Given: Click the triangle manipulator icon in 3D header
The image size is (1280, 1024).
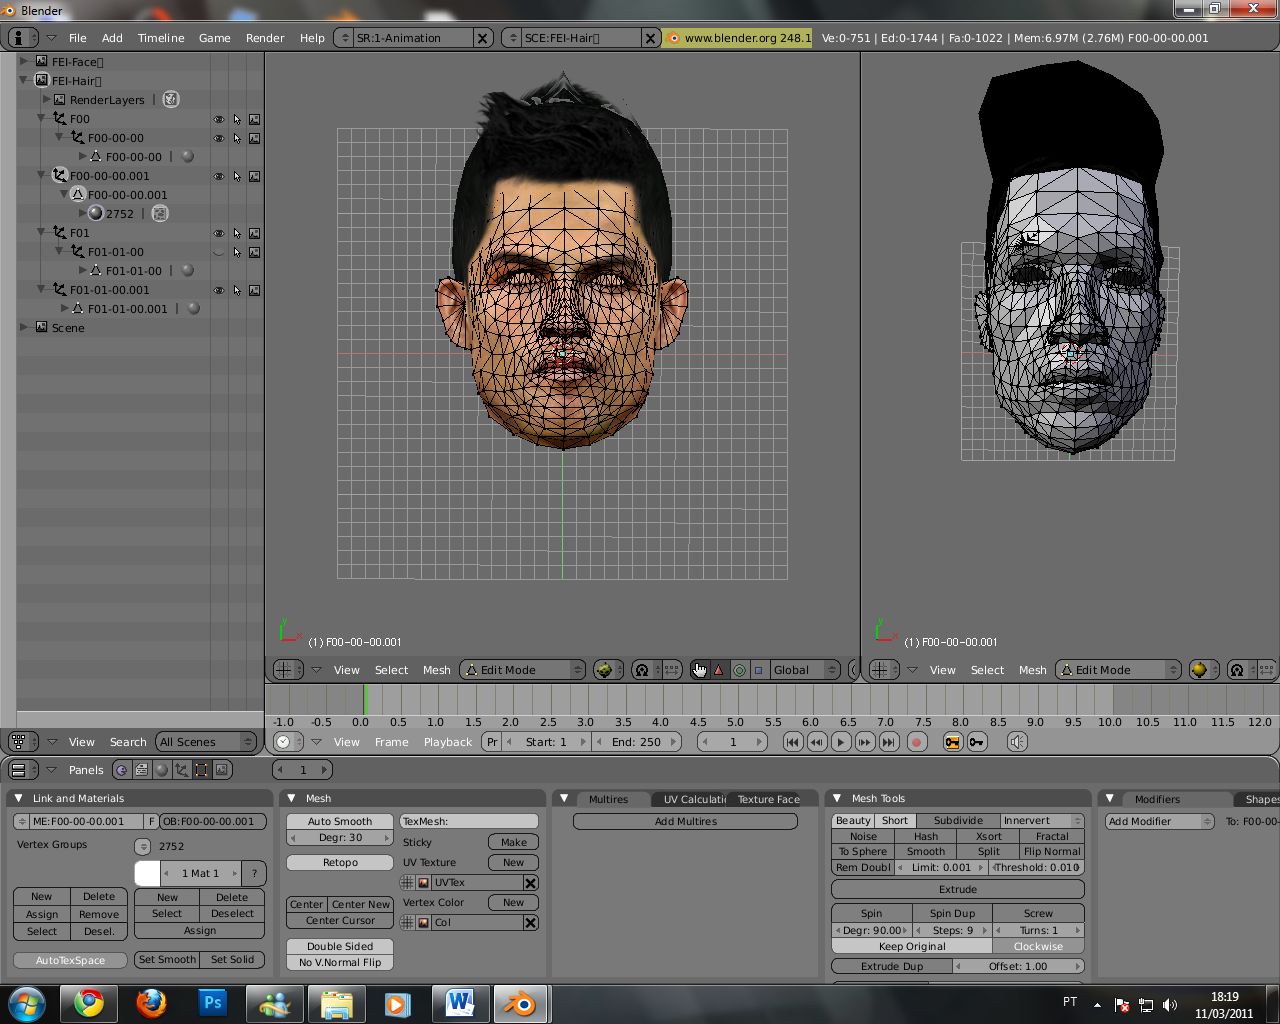Looking at the screenshot, I should [x=718, y=670].
